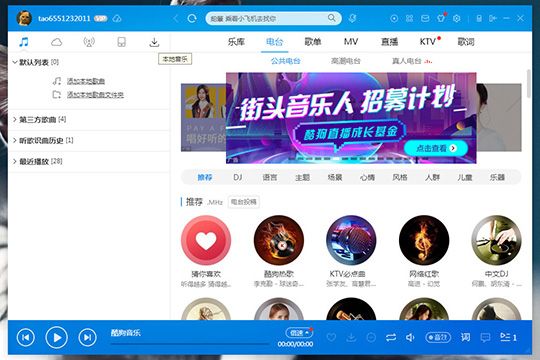Select the 推荐 category filter
The width and height of the screenshot is (540, 360).
205,177
